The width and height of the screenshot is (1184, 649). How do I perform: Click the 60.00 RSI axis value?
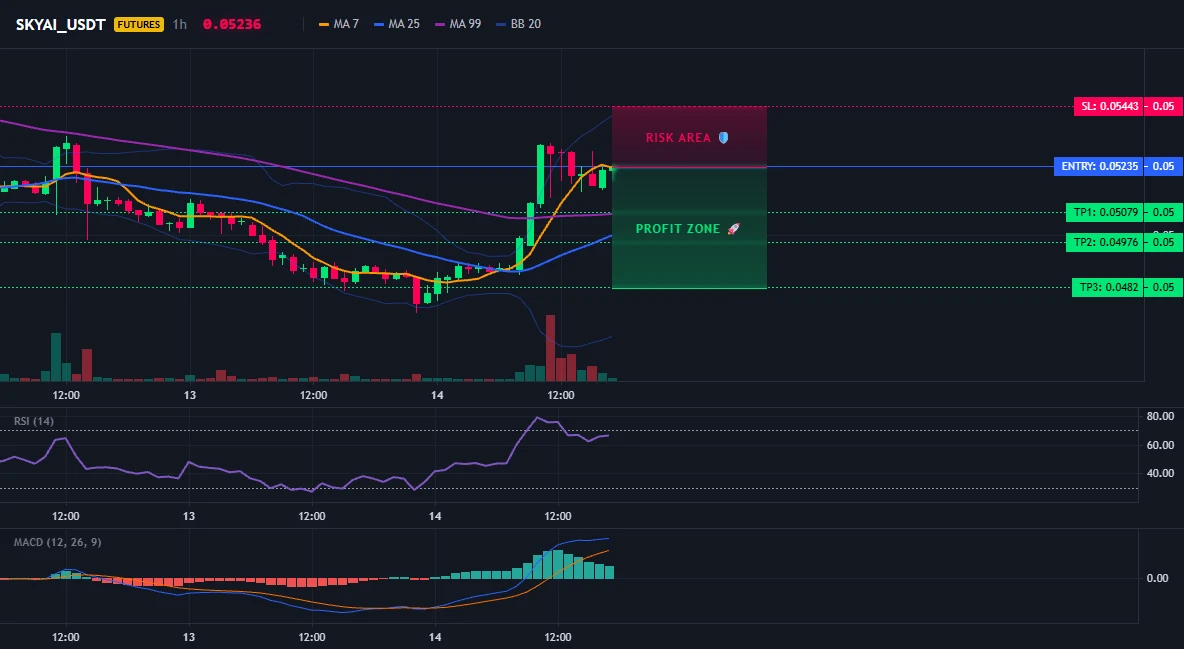coord(1160,445)
